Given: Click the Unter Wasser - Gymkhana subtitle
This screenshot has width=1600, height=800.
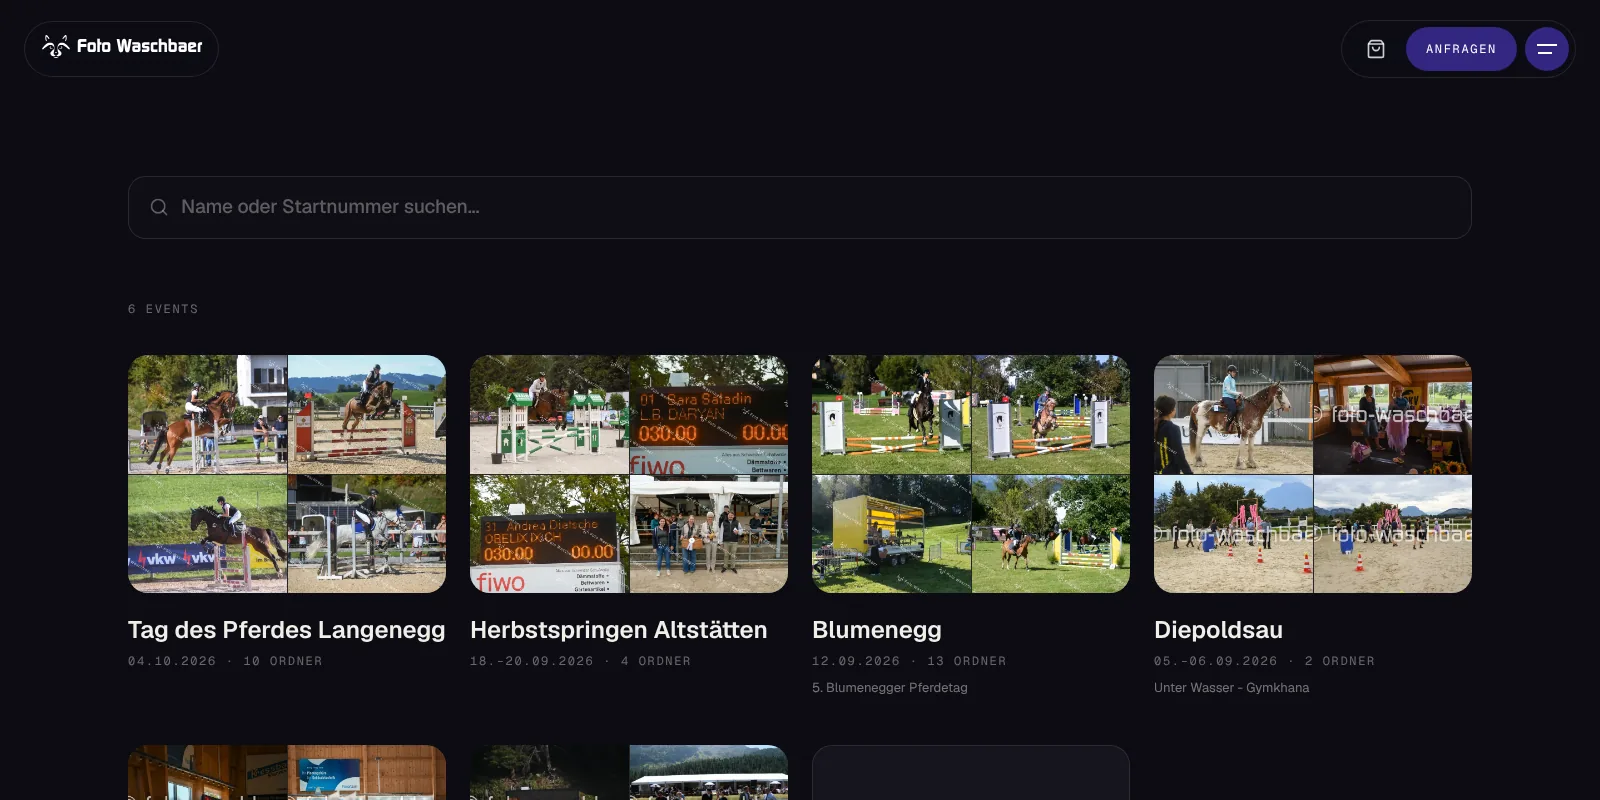Looking at the screenshot, I should coord(1231,688).
